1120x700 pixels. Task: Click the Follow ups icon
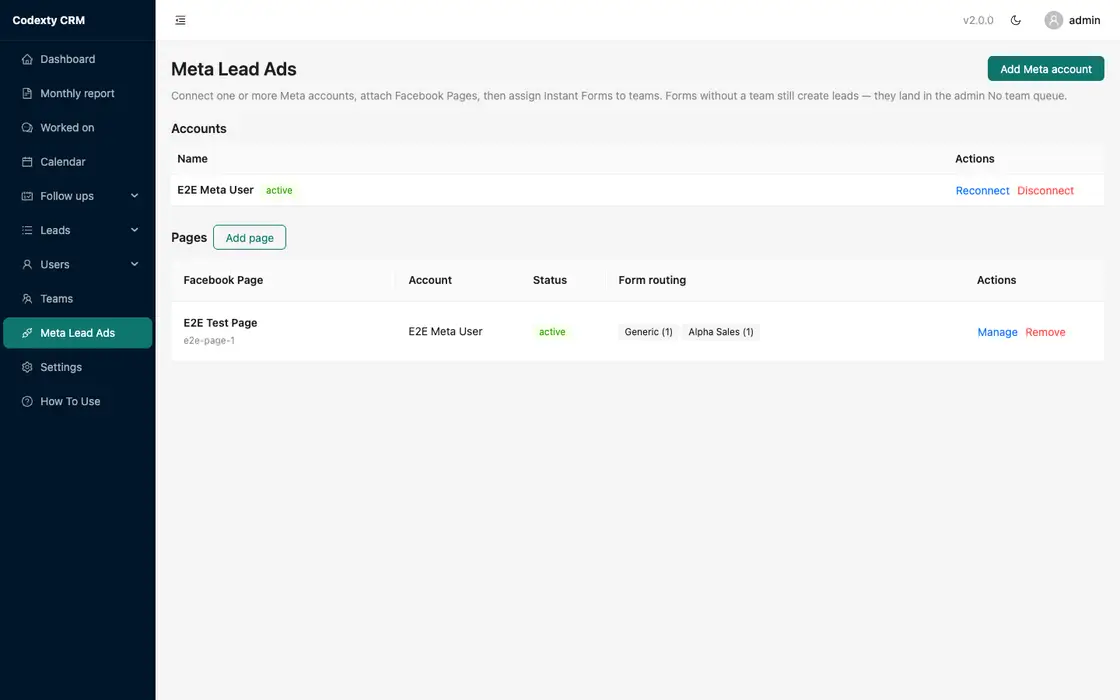coord(27,196)
